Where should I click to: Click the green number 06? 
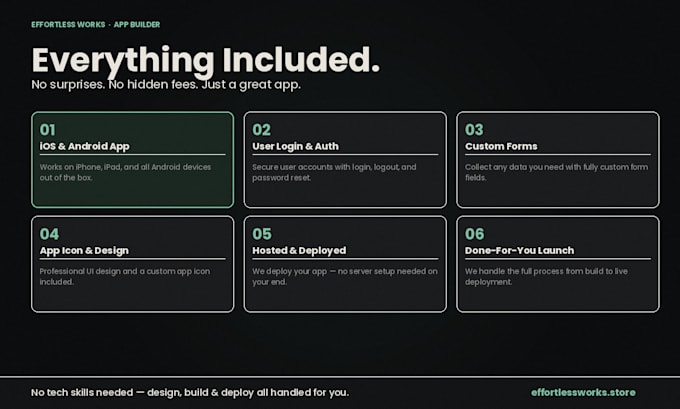tap(474, 234)
